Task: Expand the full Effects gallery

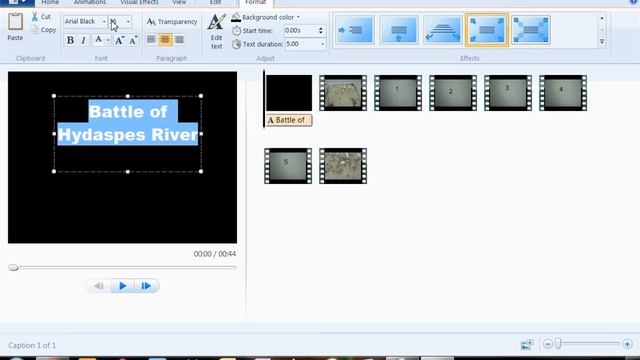Action: click(602, 42)
